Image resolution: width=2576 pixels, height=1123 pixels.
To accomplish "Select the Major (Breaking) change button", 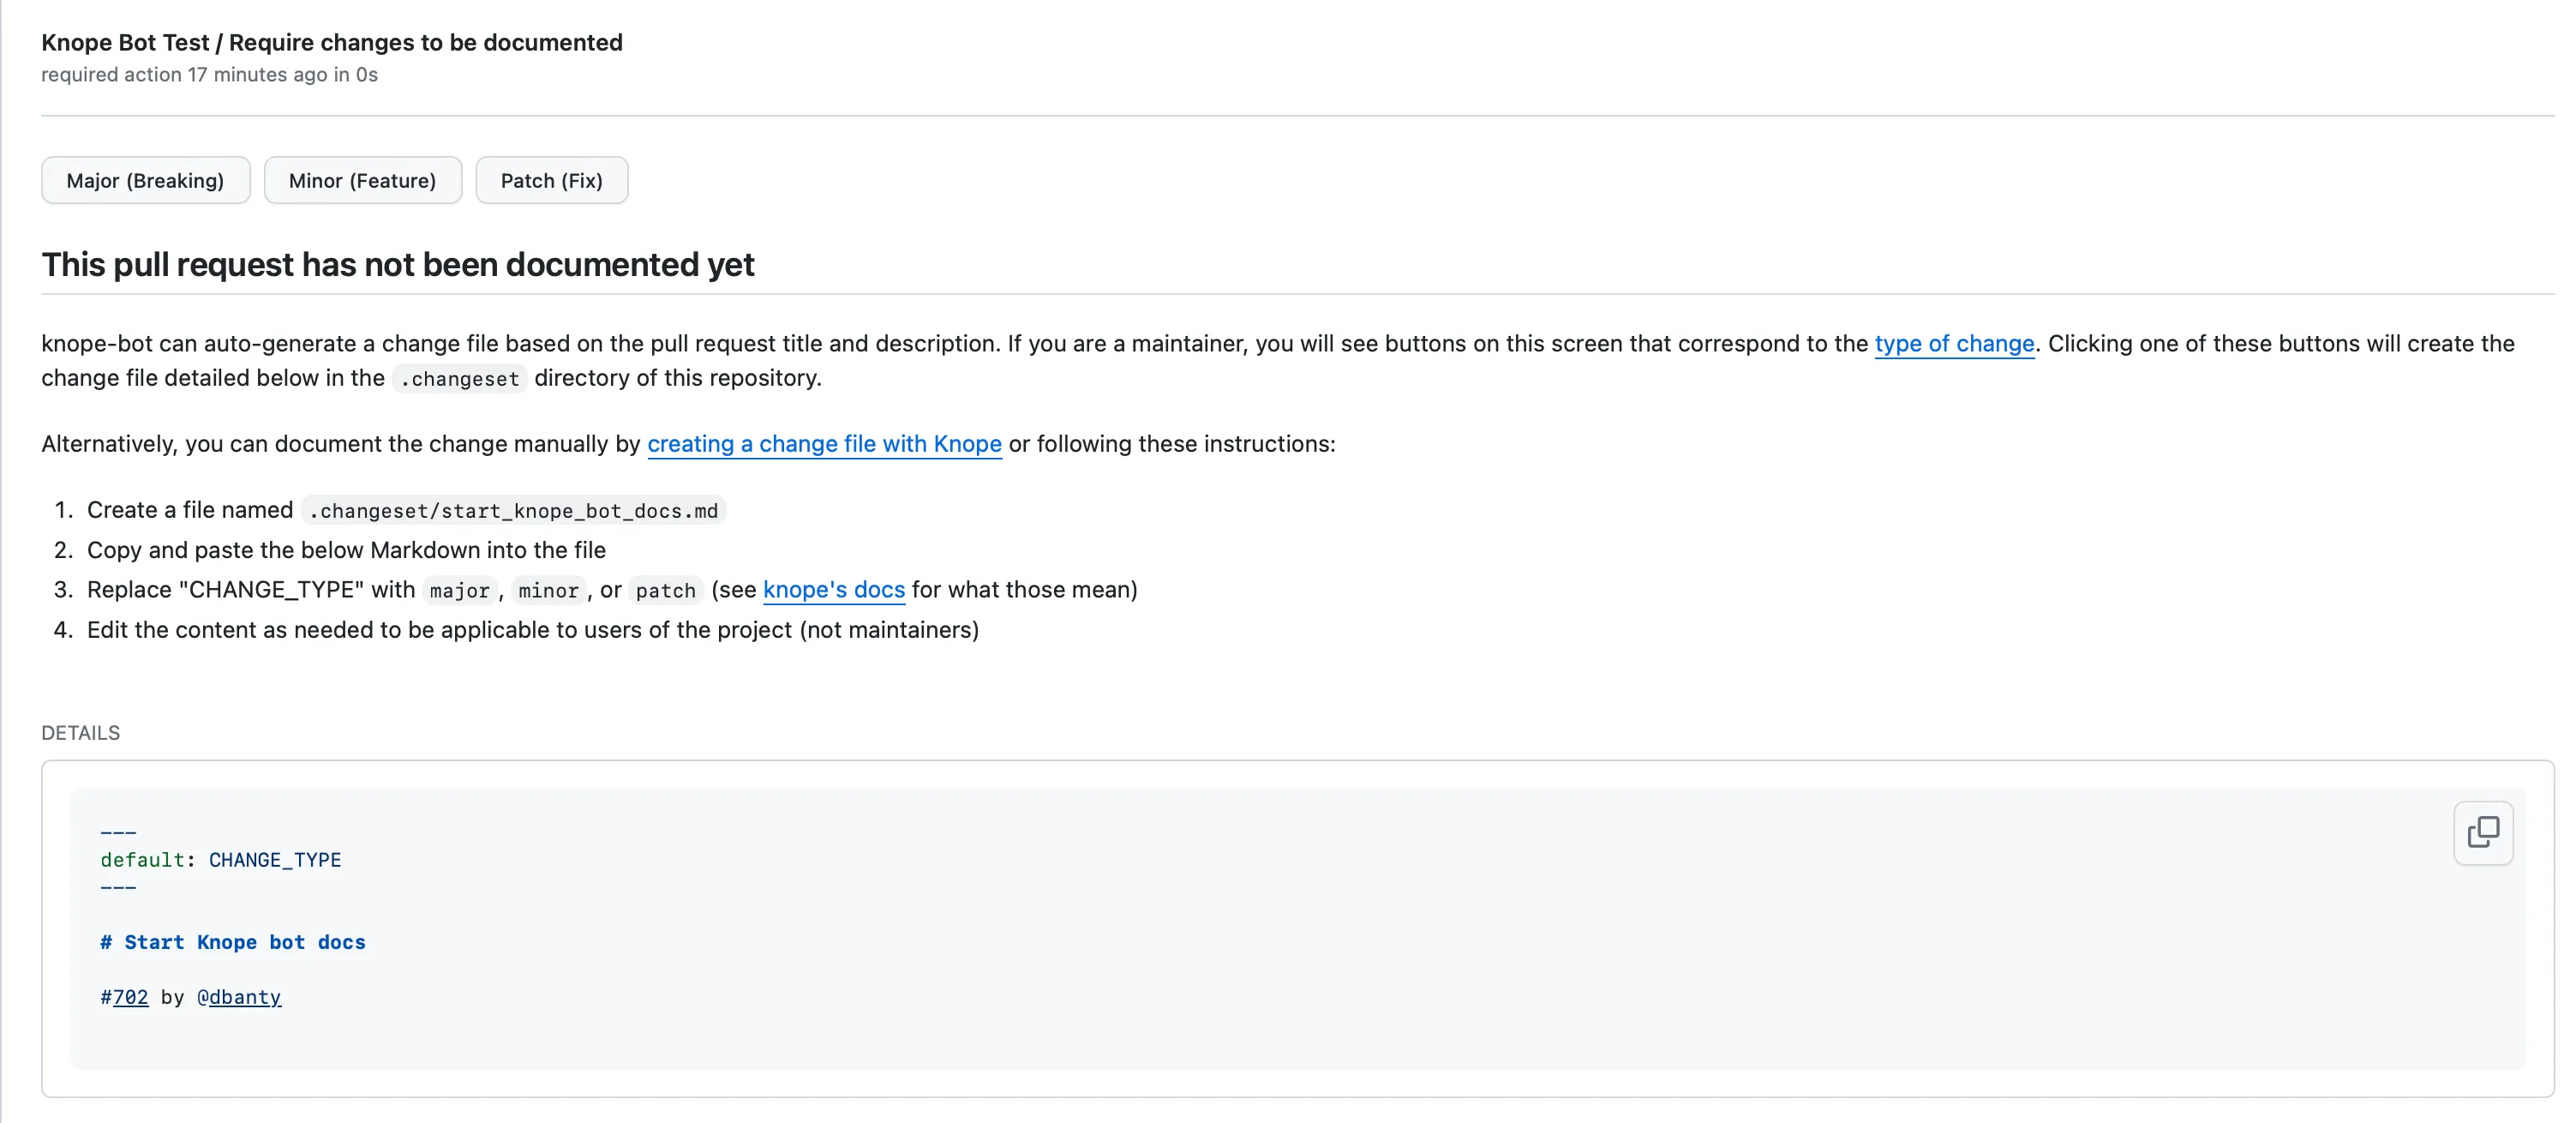I will point(145,180).
